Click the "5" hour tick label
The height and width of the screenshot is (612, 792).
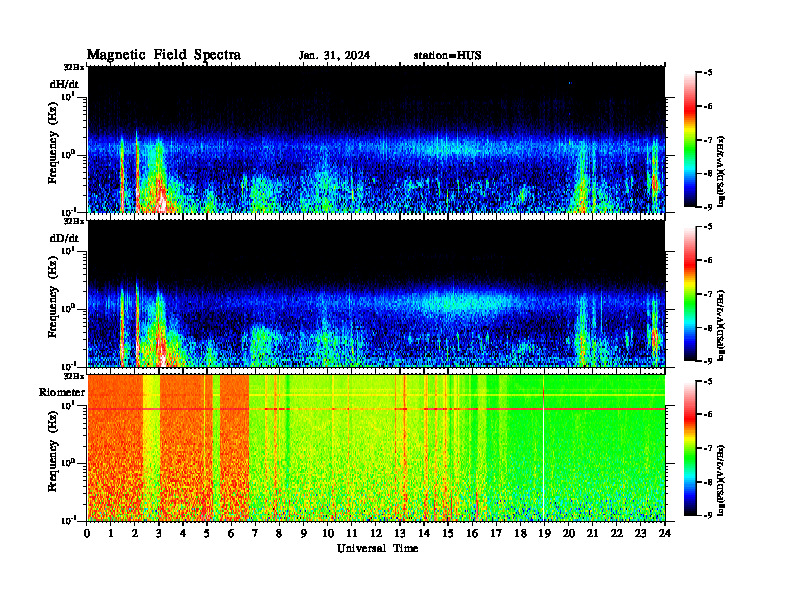[207, 533]
